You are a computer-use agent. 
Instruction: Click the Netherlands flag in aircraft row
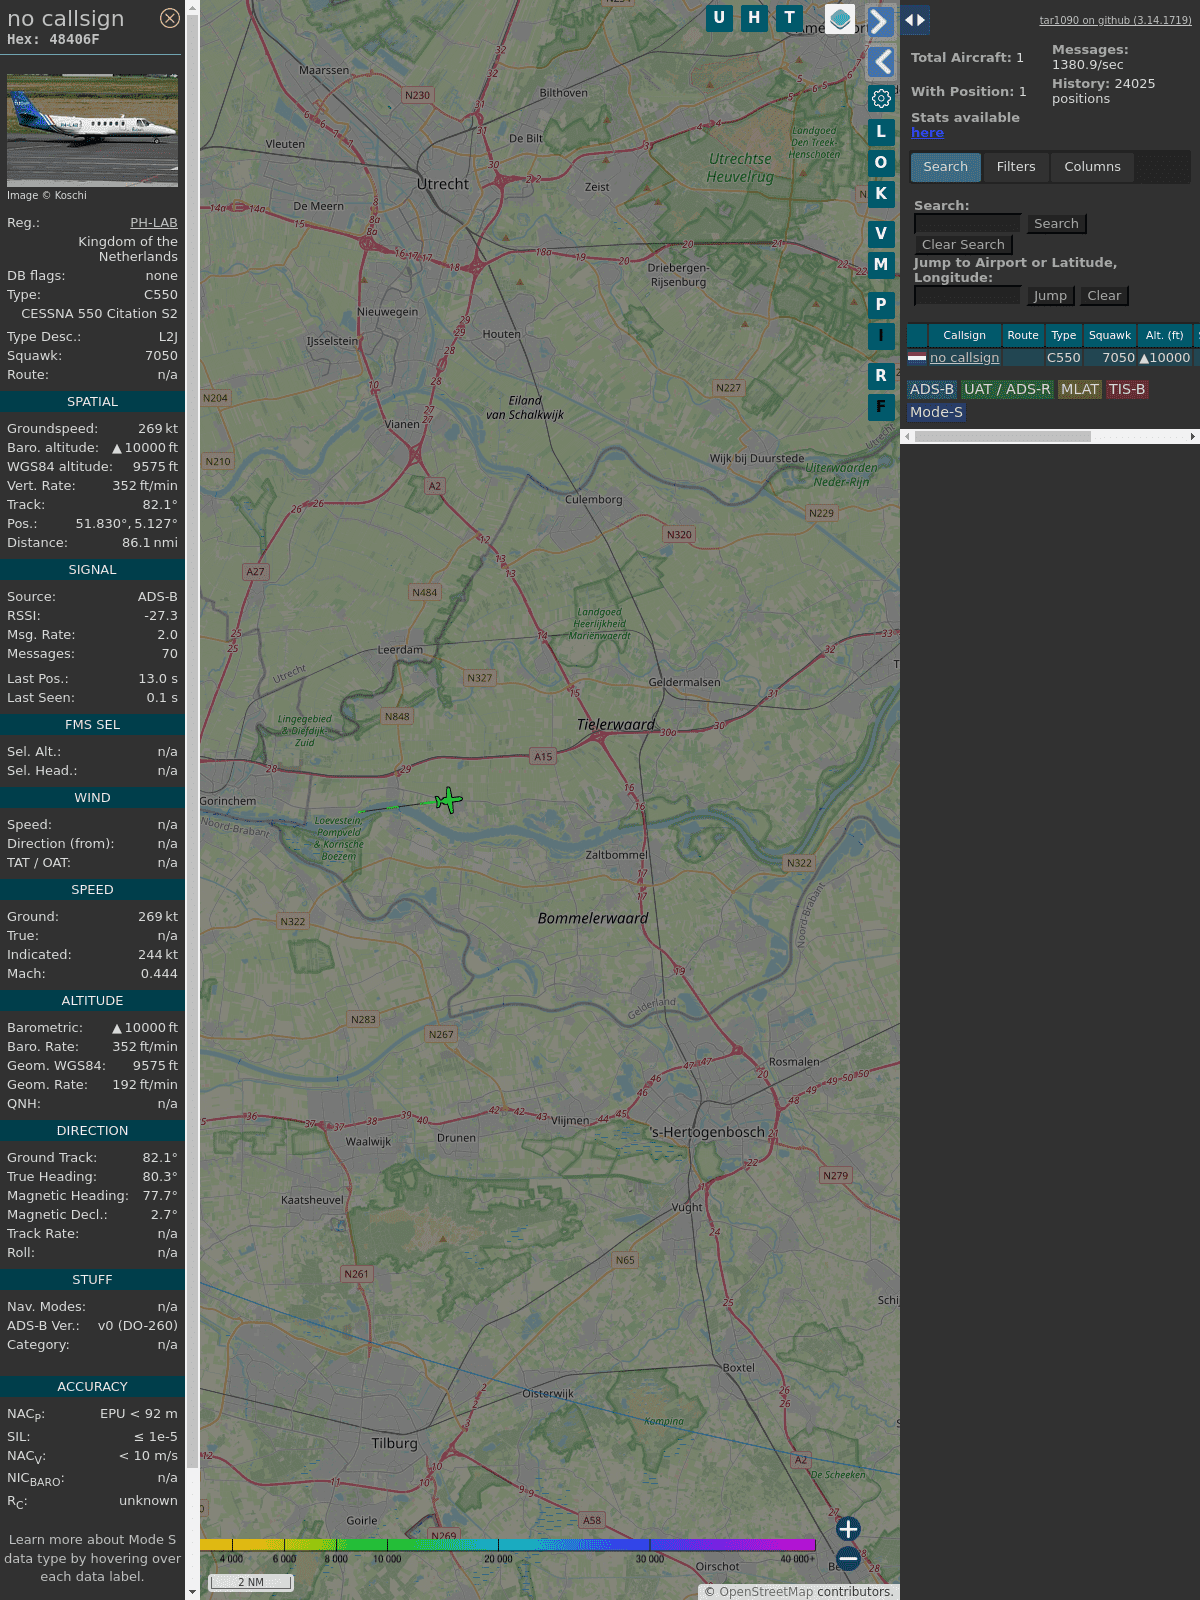917,357
